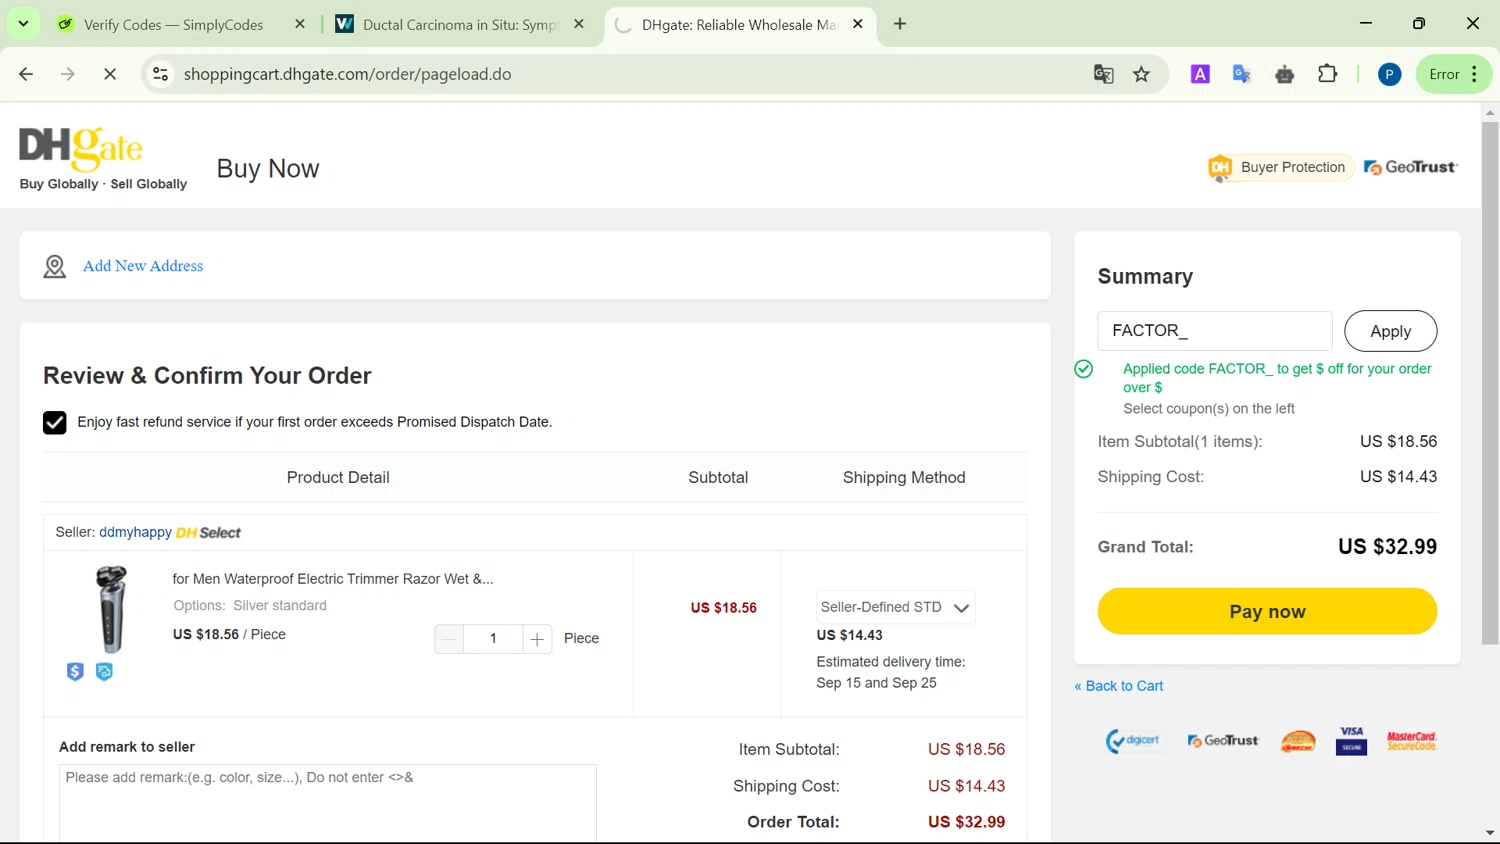The image size is (1500, 844).
Task: Open the Men Waterproof Electric Trimmer title
Action: (x=333, y=579)
